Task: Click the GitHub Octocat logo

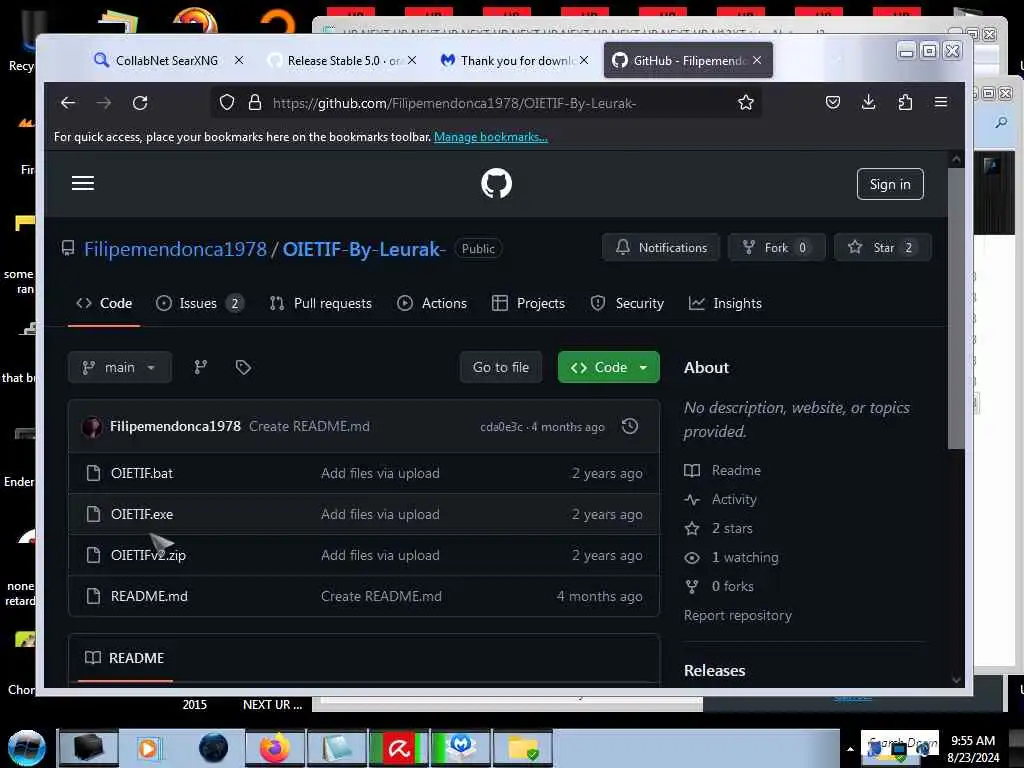Action: [x=496, y=184]
